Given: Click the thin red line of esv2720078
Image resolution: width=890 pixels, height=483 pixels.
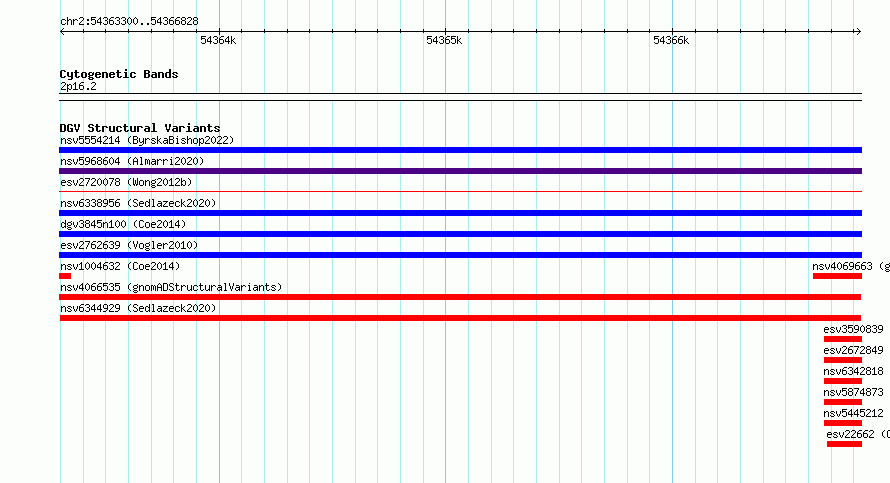Looking at the screenshot, I should [460, 192].
